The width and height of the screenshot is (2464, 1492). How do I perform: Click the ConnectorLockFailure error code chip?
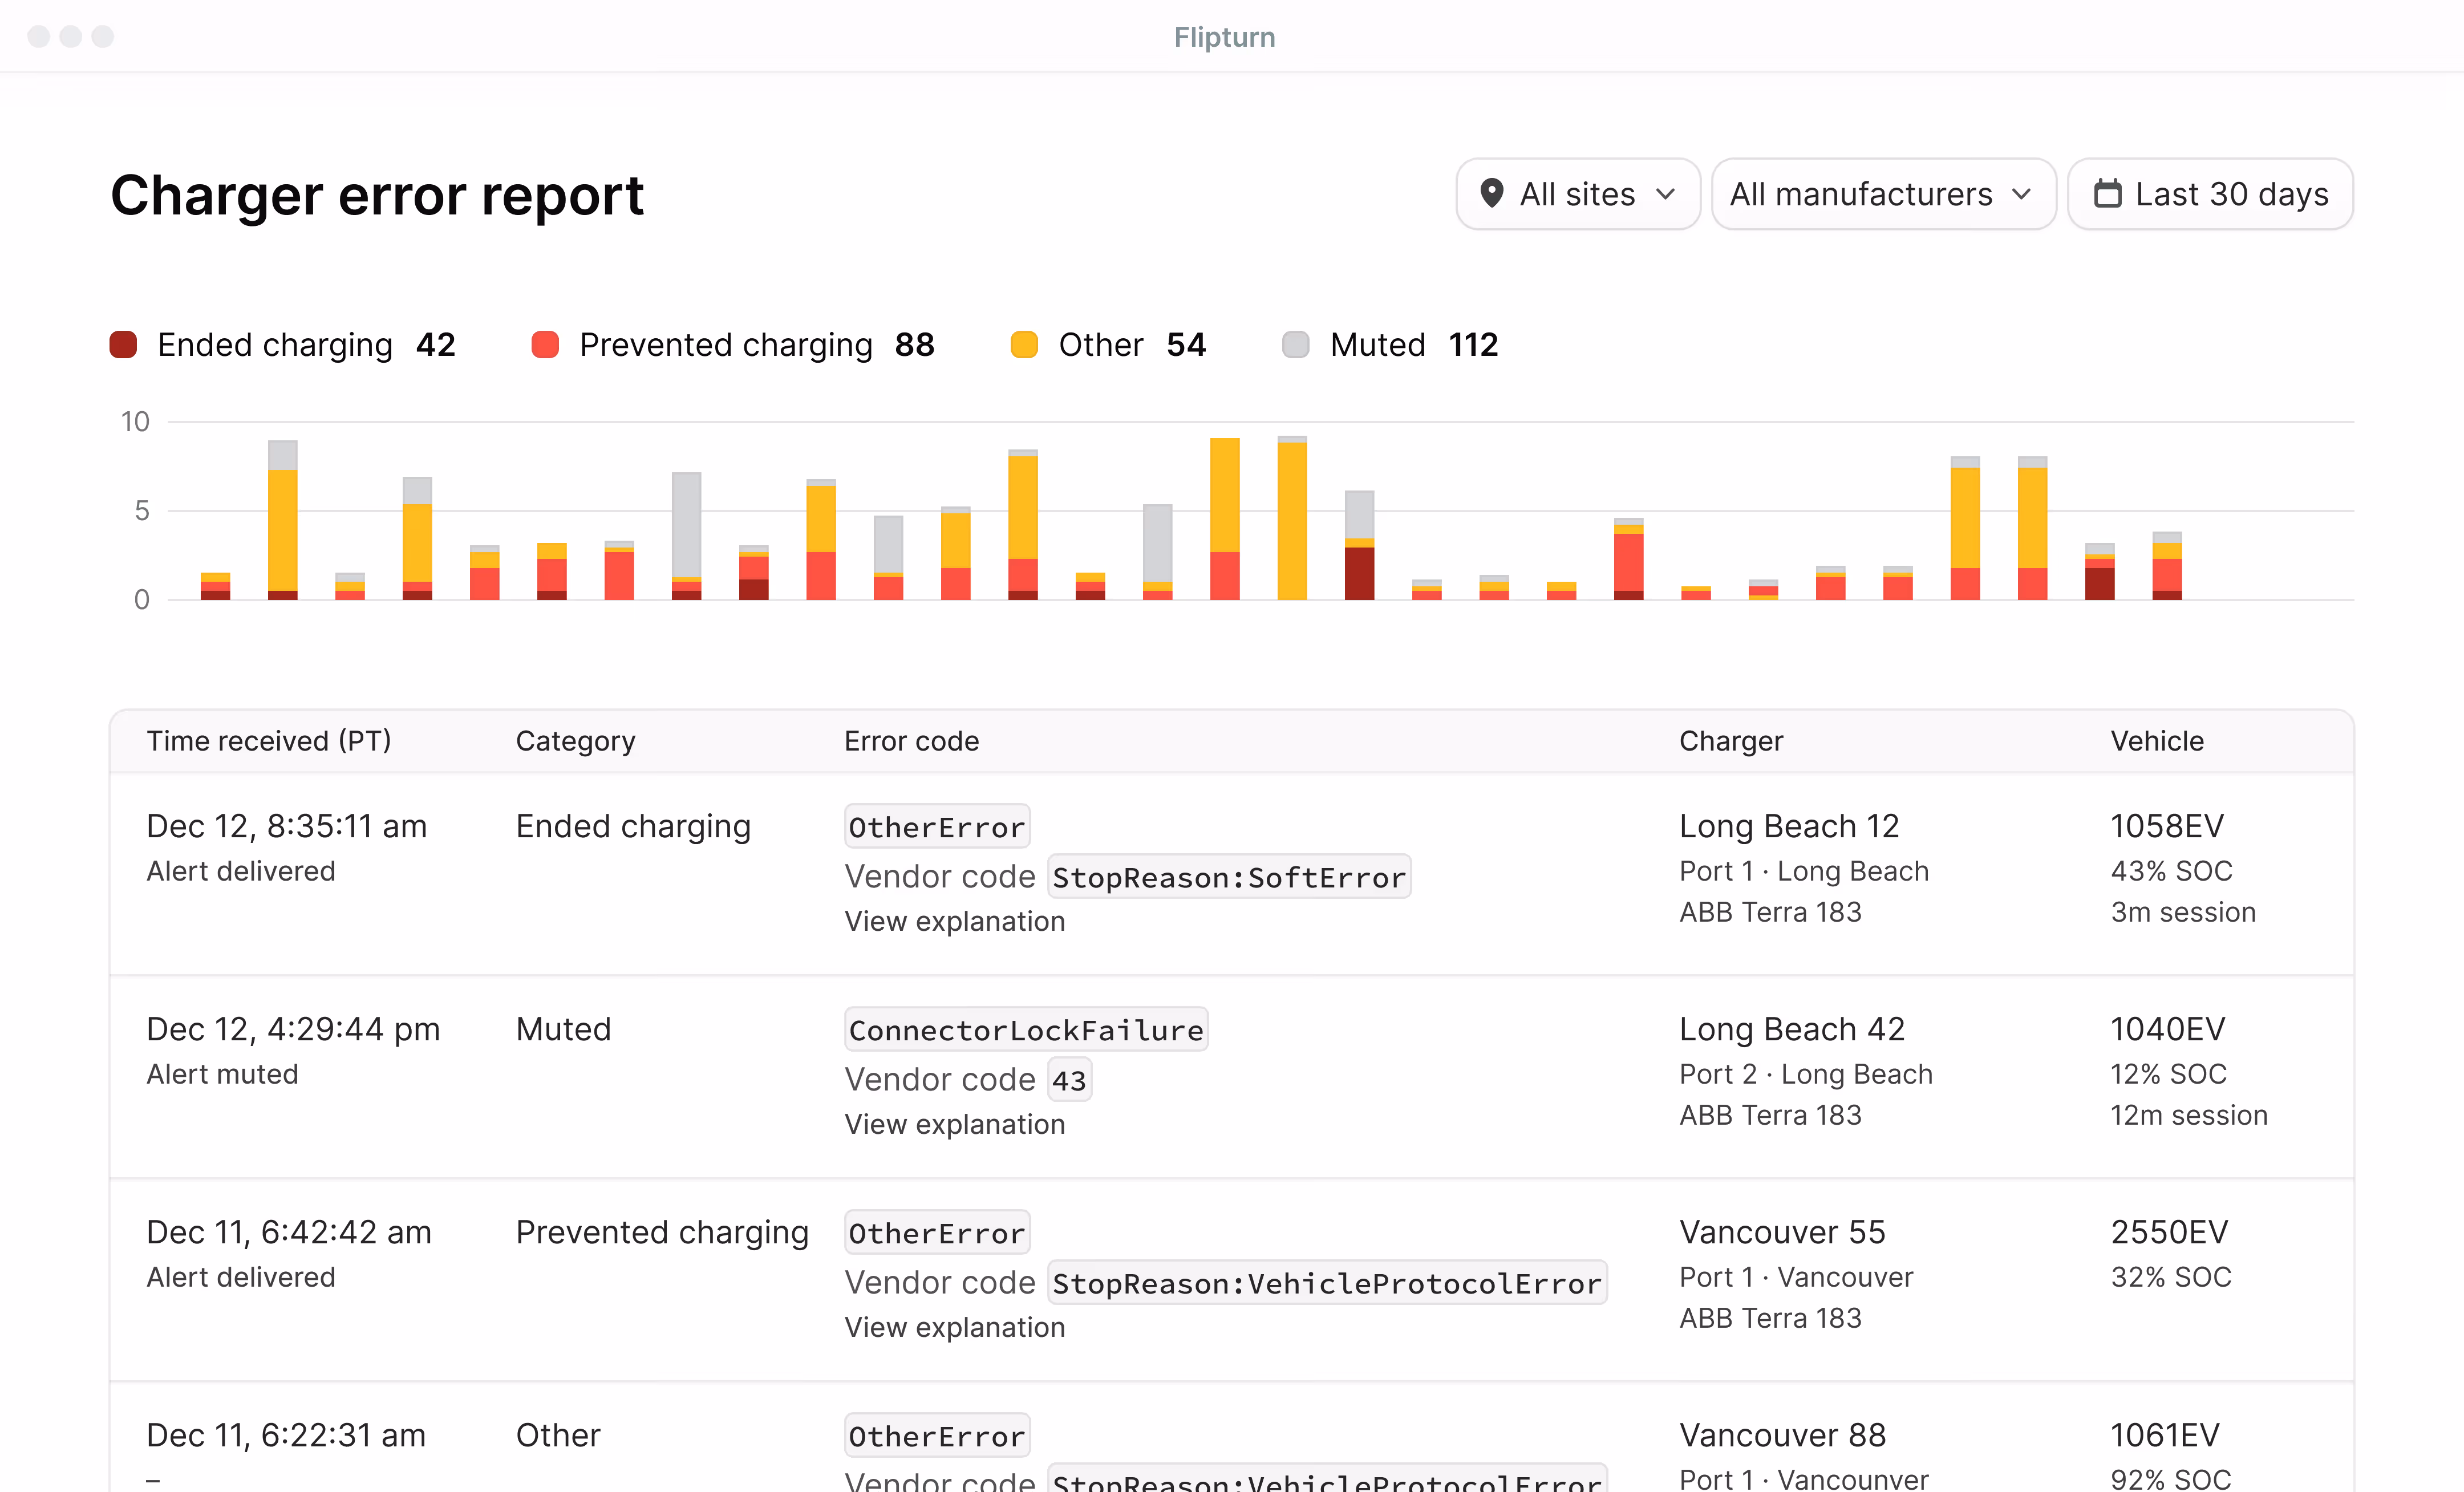click(x=1025, y=1029)
